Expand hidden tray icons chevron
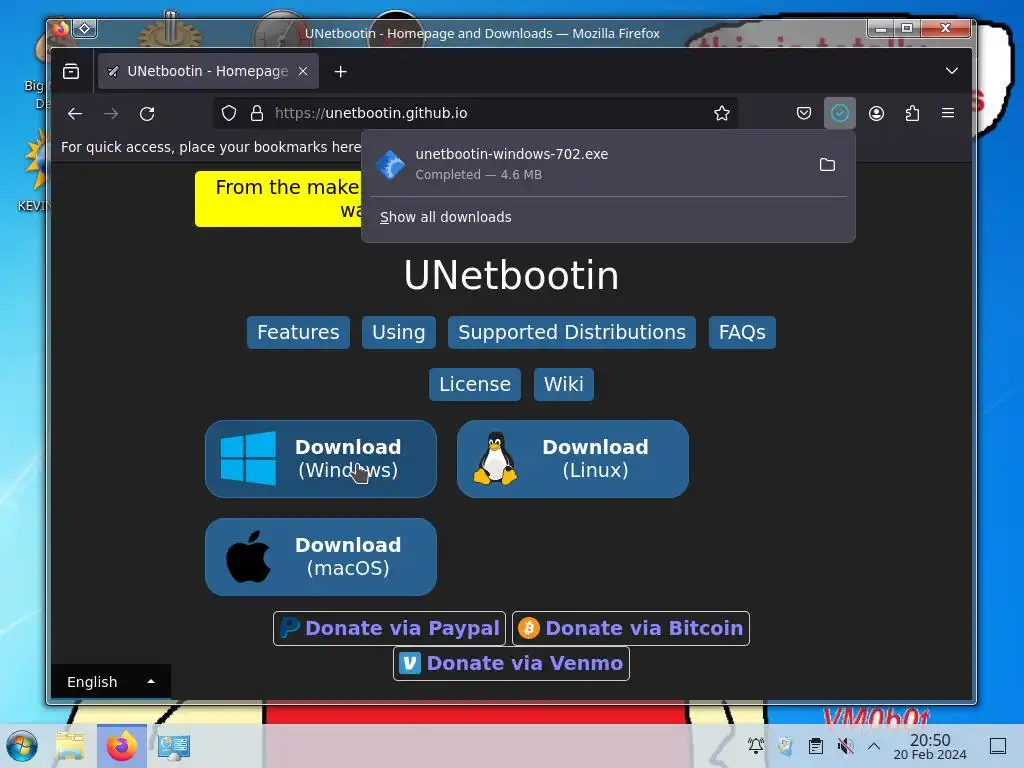This screenshot has width=1024, height=768. pos(874,746)
